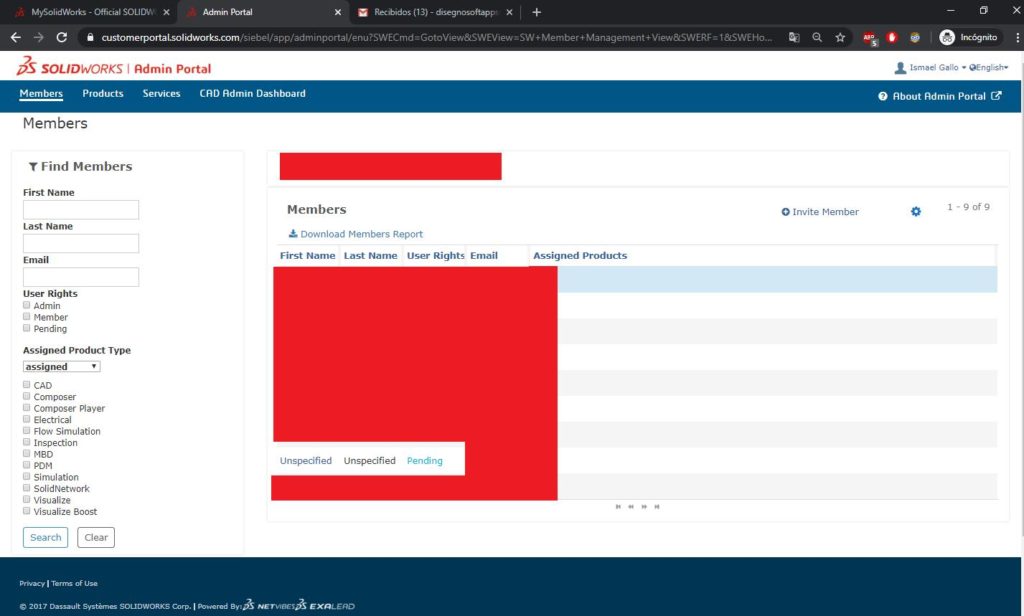Click the external link icon after About Admin Portal
This screenshot has height=616, width=1024.
coord(996,95)
